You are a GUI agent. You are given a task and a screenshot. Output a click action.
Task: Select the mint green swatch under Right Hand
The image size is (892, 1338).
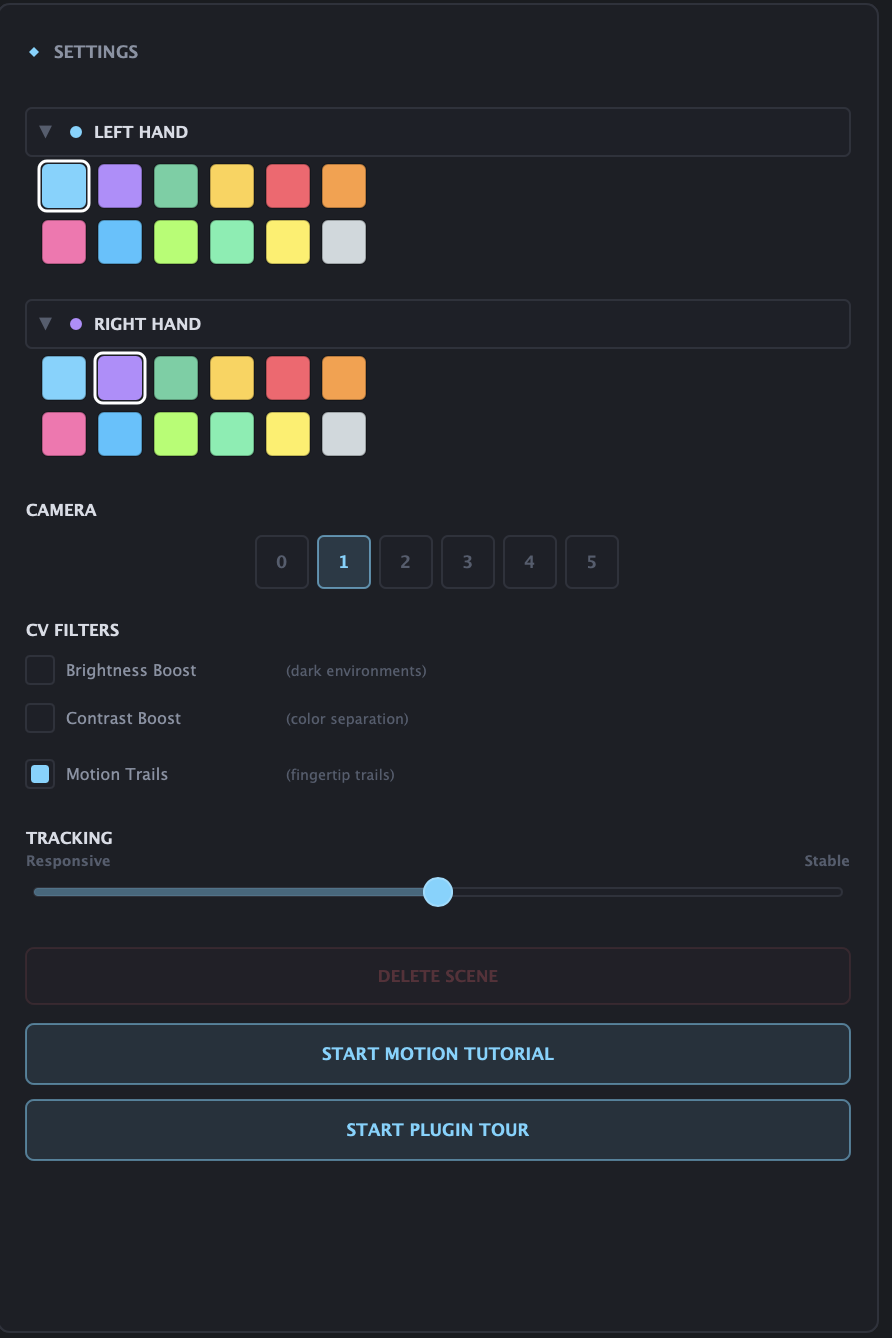point(232,434)
